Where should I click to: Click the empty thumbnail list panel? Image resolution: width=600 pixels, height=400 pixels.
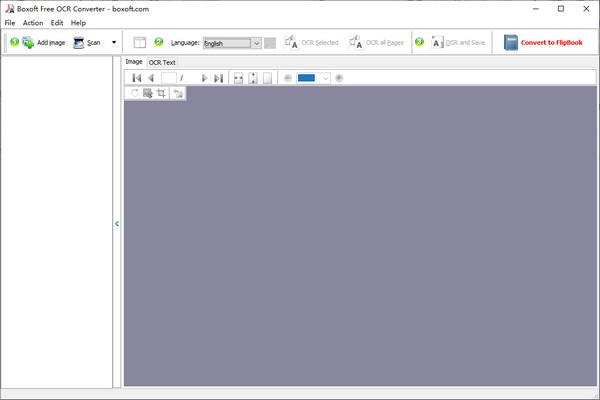coord(57,222)
